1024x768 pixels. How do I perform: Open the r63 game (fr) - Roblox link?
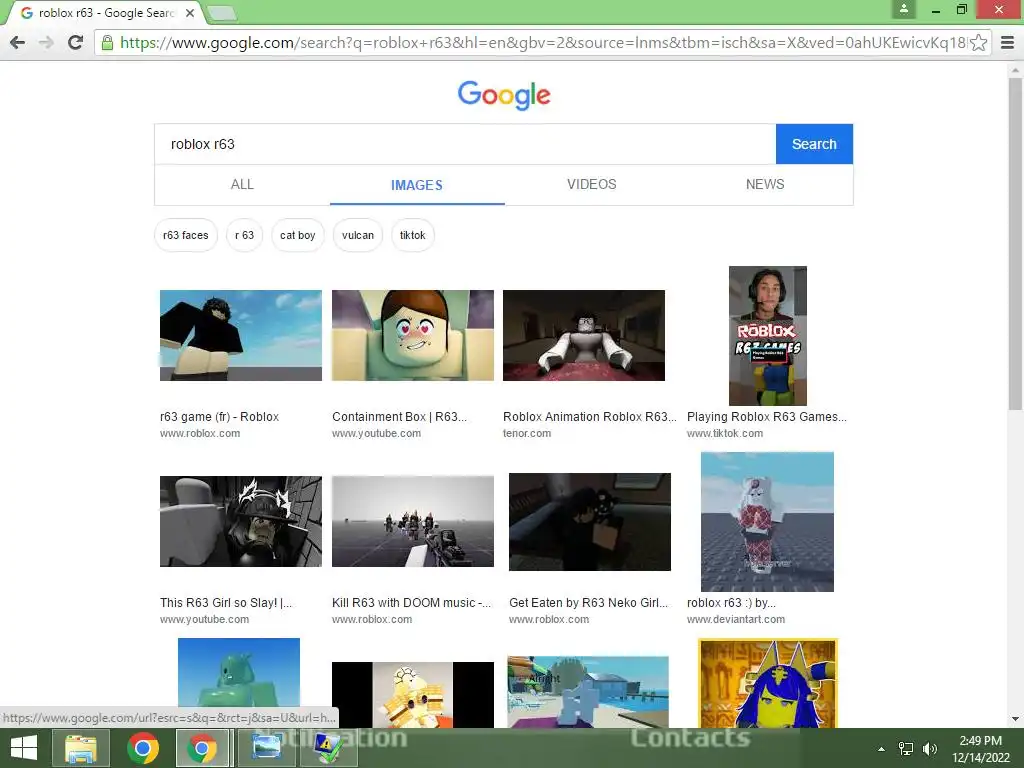(x=219, y=417)
